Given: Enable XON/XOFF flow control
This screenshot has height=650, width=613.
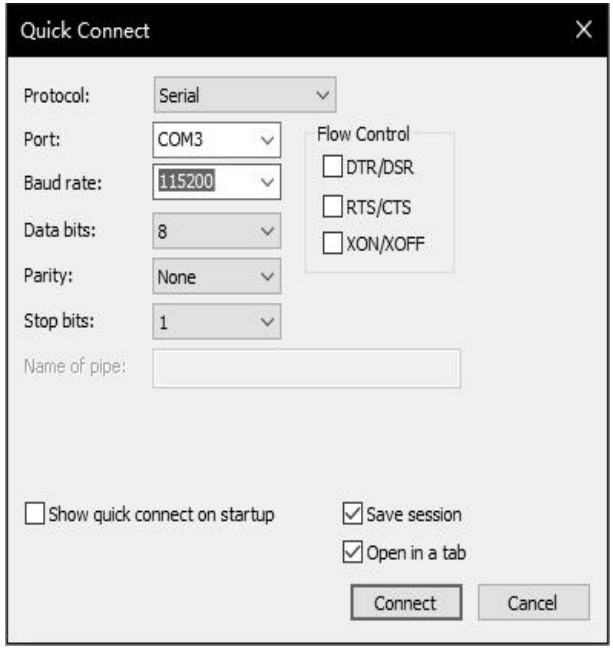Looking at the screenshot, I should (x=333, y=243).
